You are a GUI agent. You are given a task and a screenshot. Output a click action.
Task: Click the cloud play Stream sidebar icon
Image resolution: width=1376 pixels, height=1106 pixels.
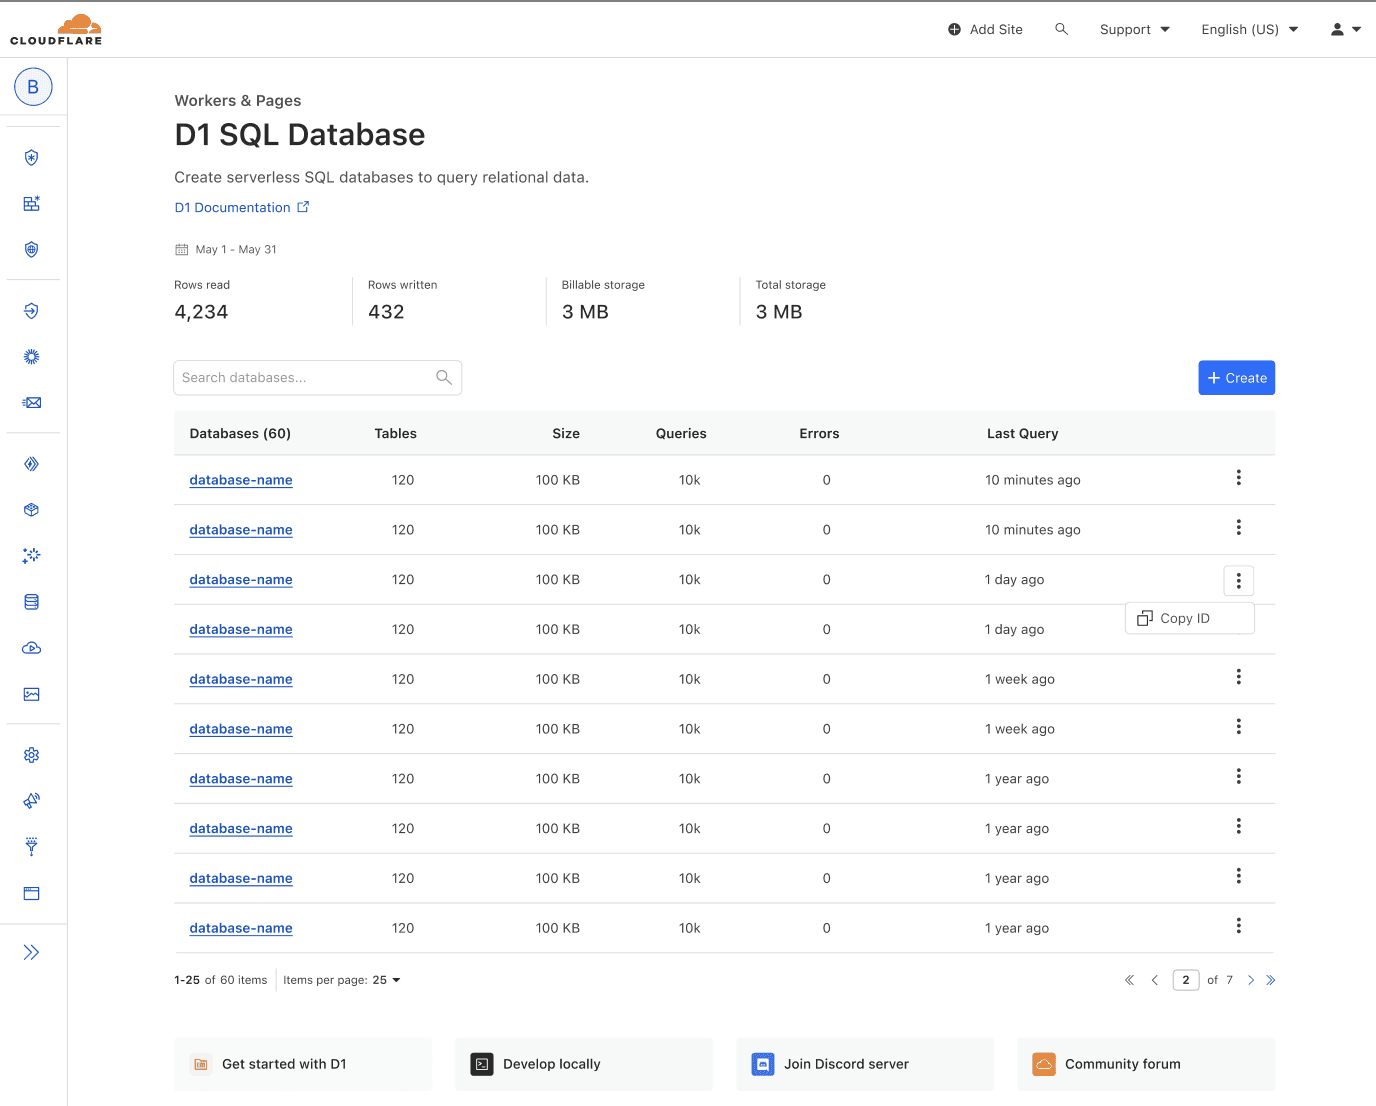32,648
